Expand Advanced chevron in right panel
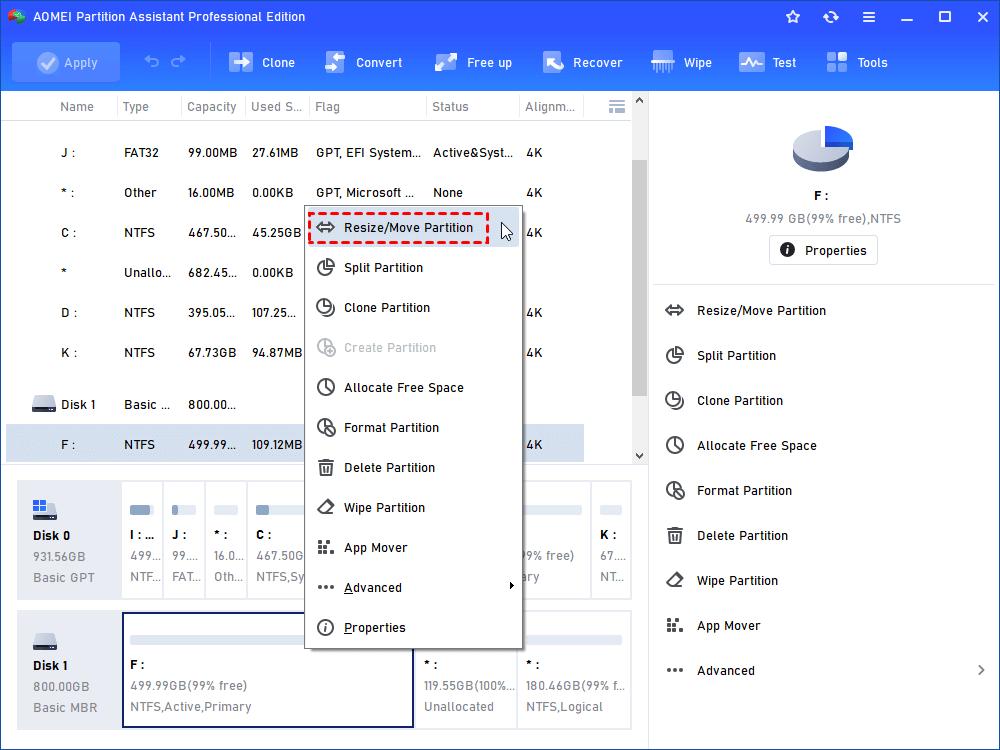 point(981,670)
